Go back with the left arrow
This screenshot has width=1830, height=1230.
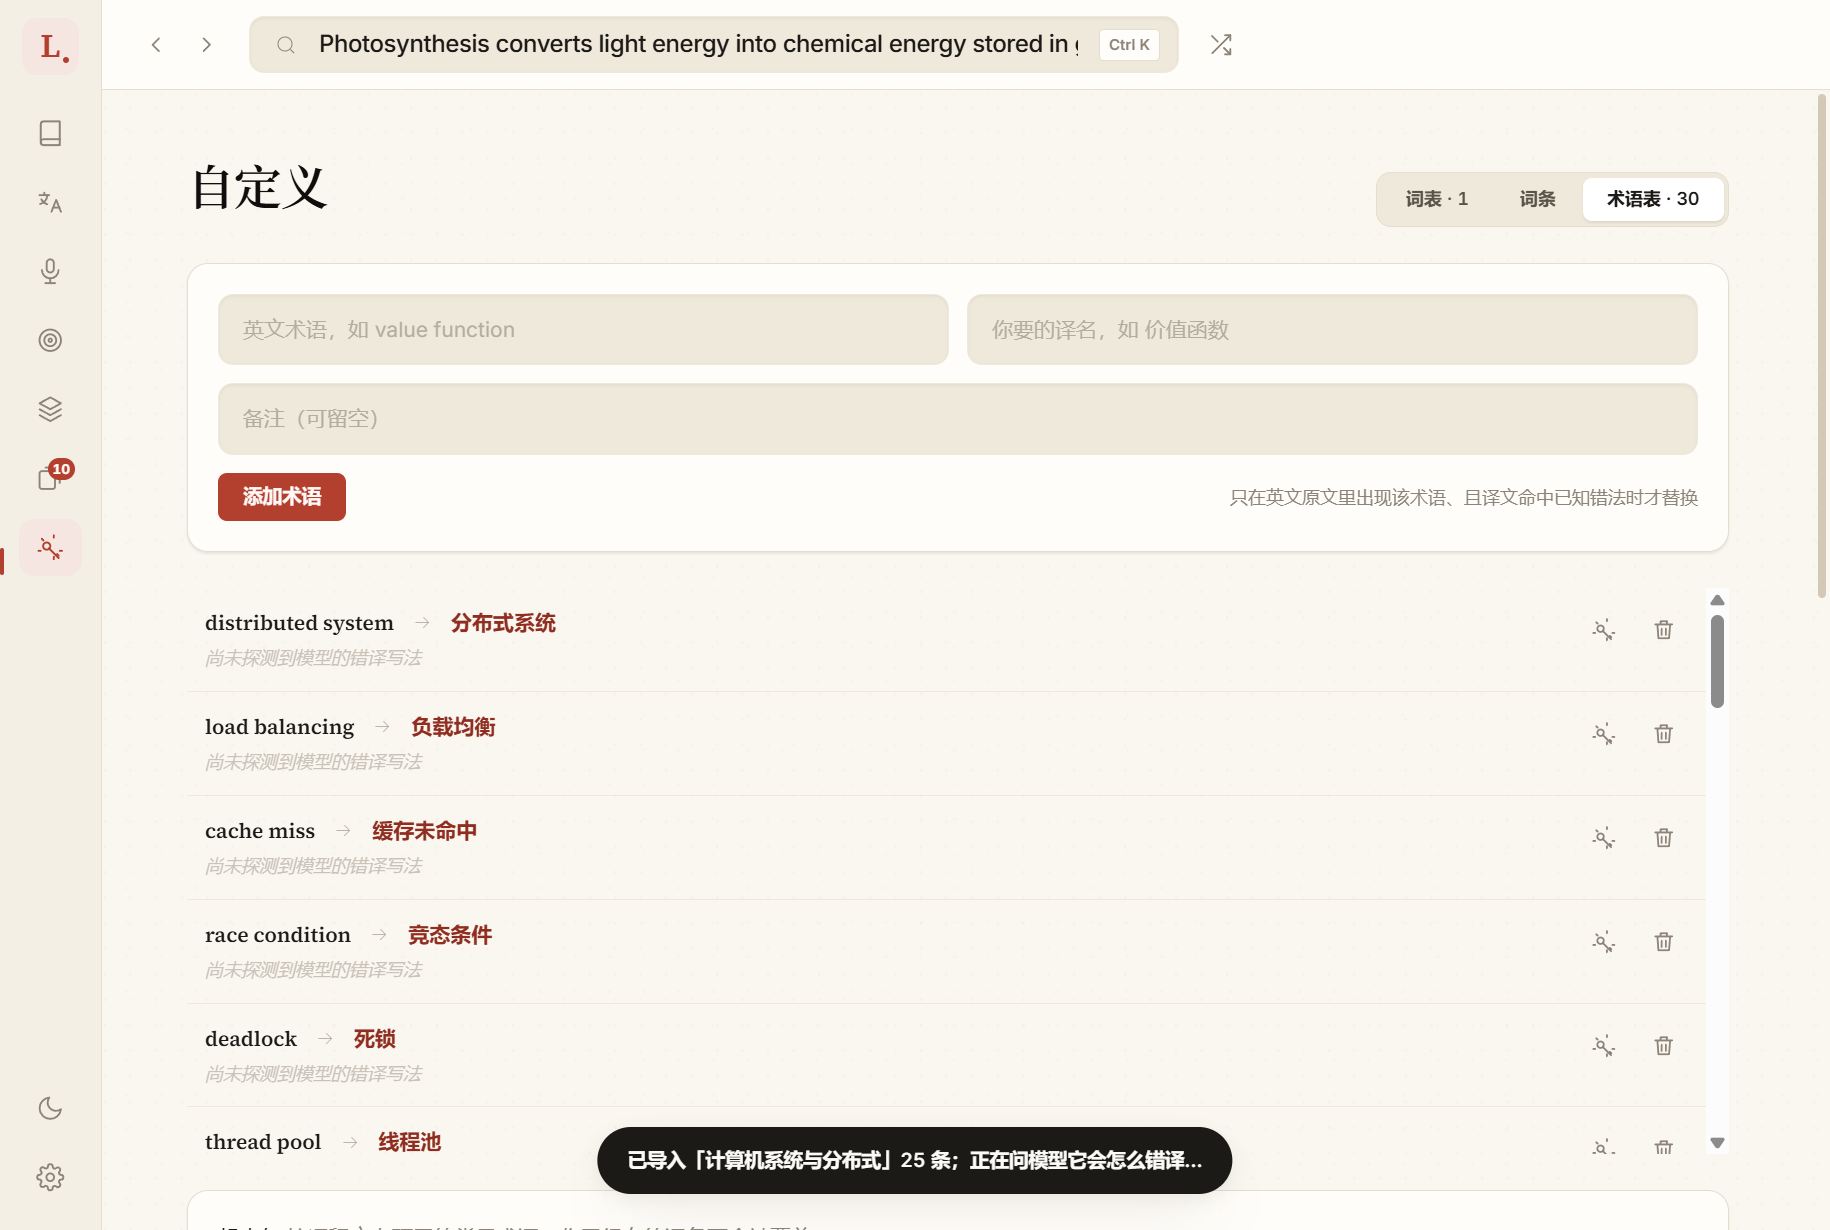[156, 45]
